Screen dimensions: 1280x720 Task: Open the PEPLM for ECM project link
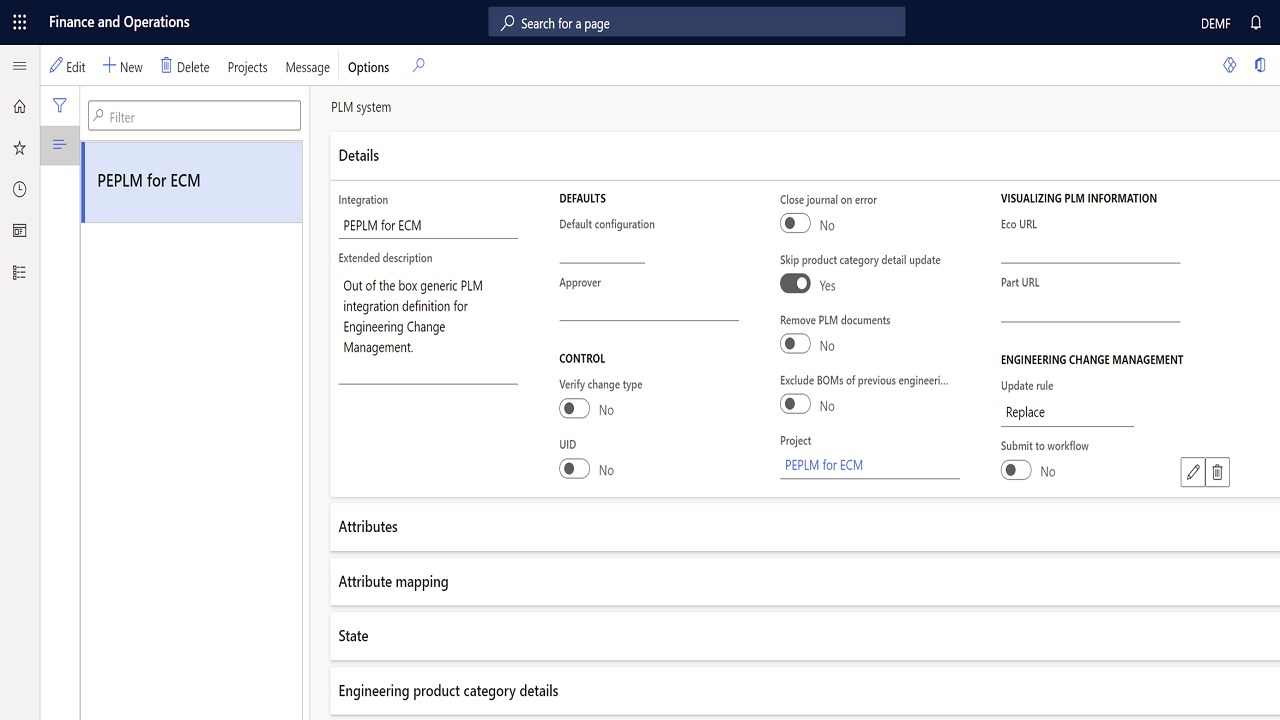[x=824, y=465]
